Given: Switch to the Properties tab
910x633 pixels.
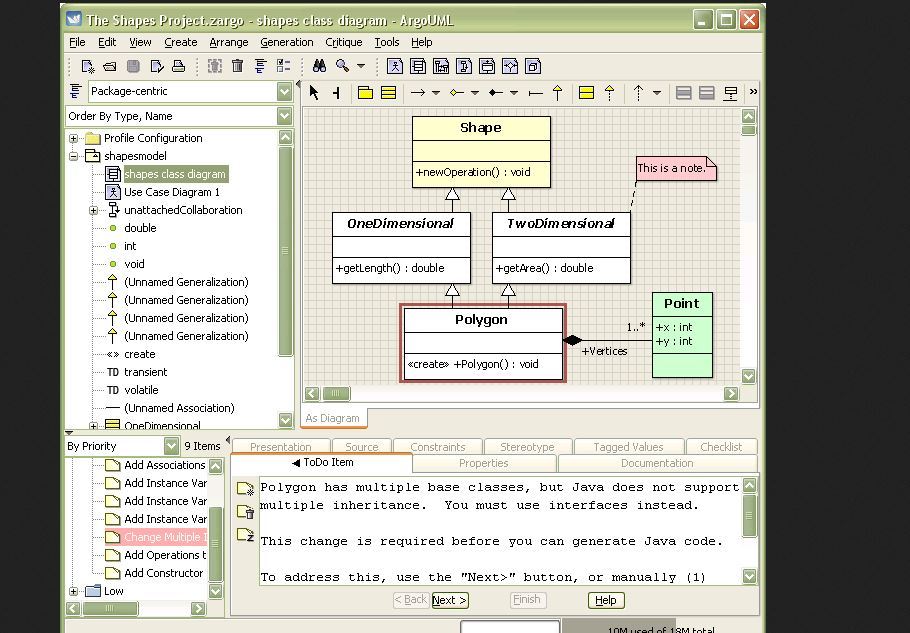Looking at the screenshot, I should click(x=483, y=463).
